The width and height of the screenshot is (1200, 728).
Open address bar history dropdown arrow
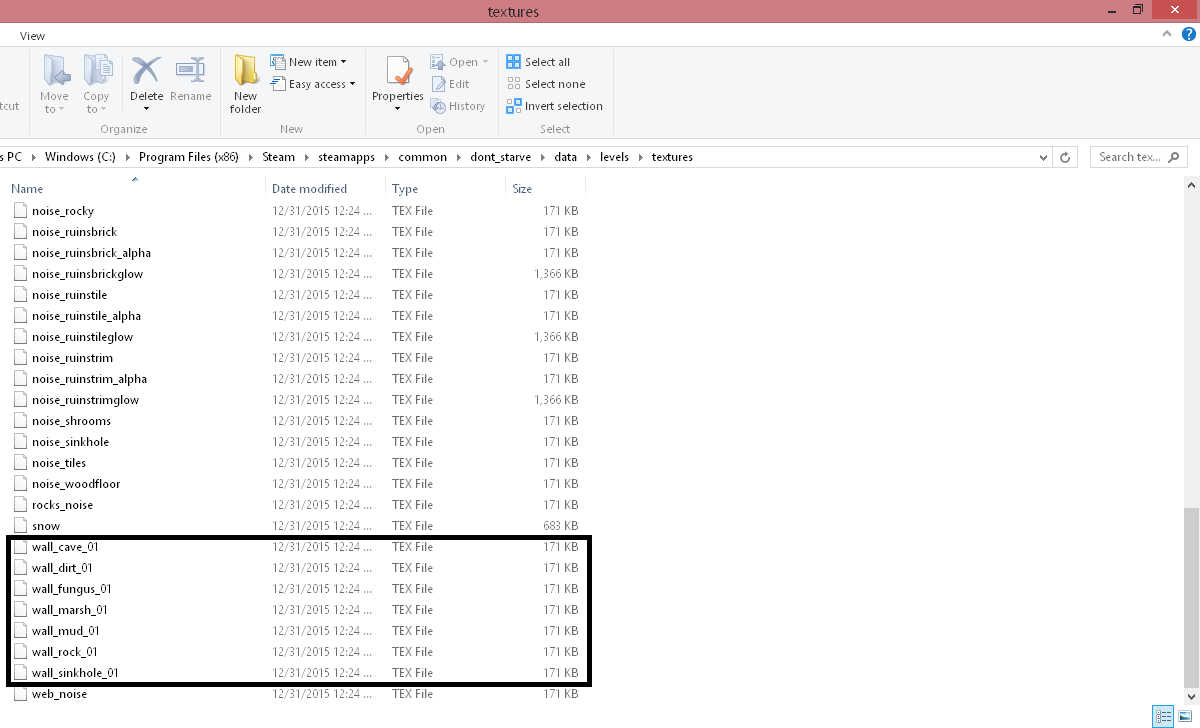1043,157
